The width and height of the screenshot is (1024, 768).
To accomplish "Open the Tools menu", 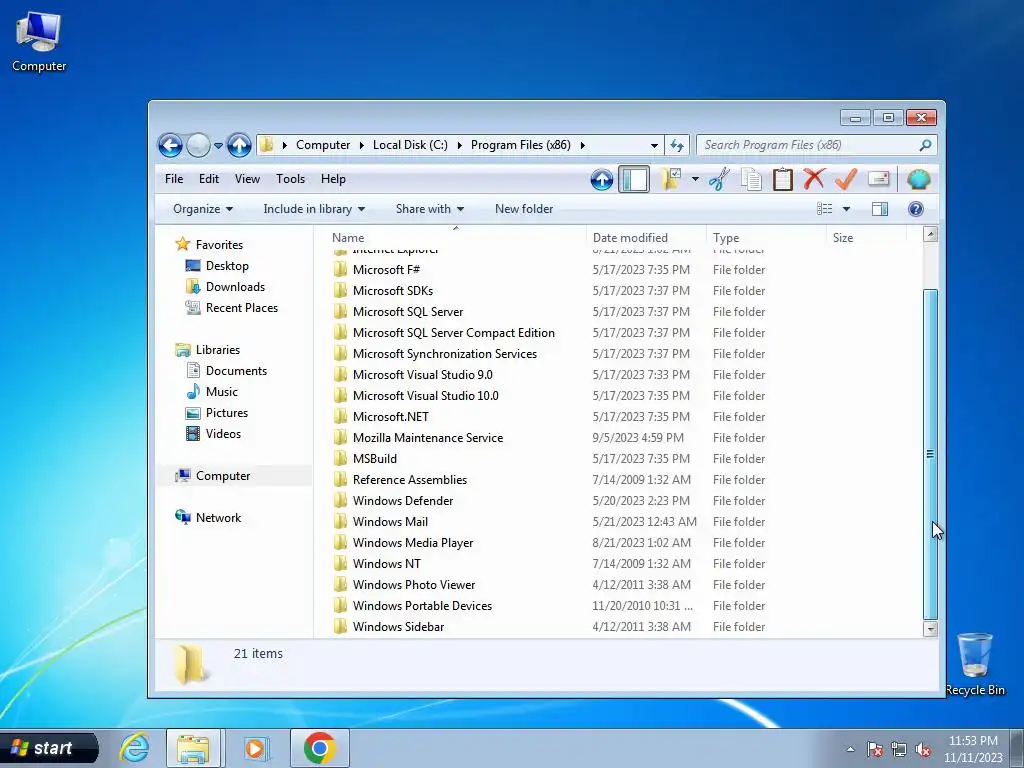I will (x=290, y=179).
